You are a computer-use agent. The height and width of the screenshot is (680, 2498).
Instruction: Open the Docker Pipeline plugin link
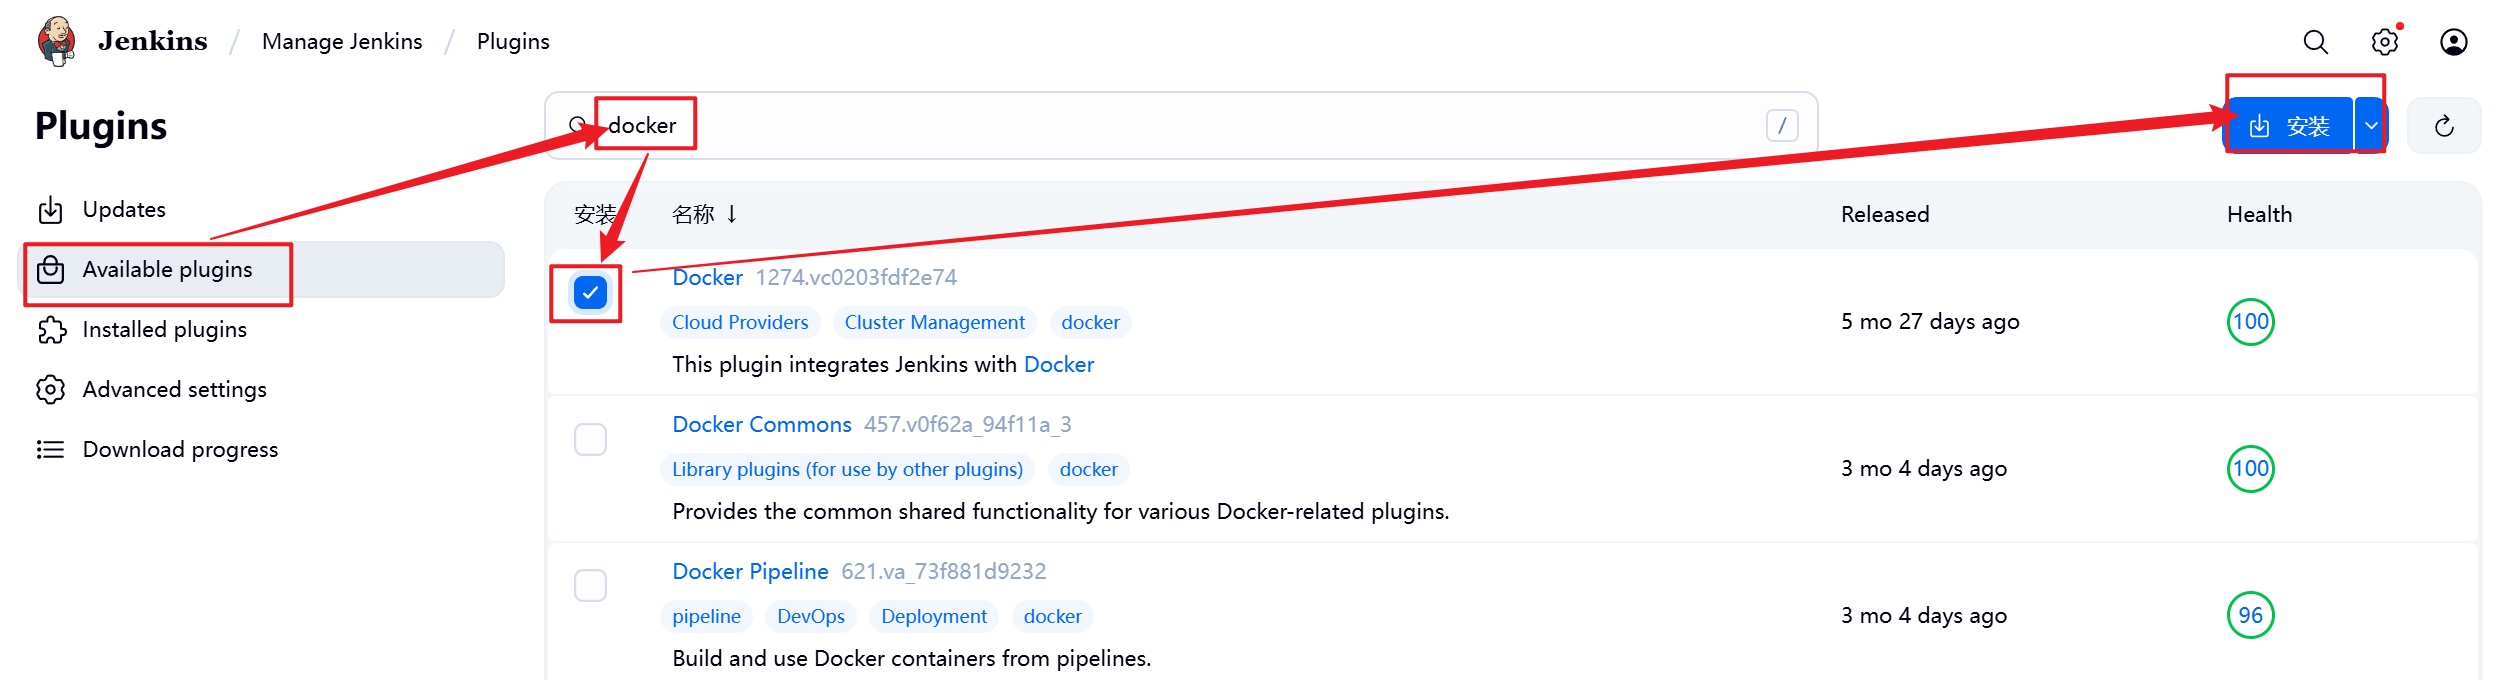pyautogui.click(x=750, y=571)
